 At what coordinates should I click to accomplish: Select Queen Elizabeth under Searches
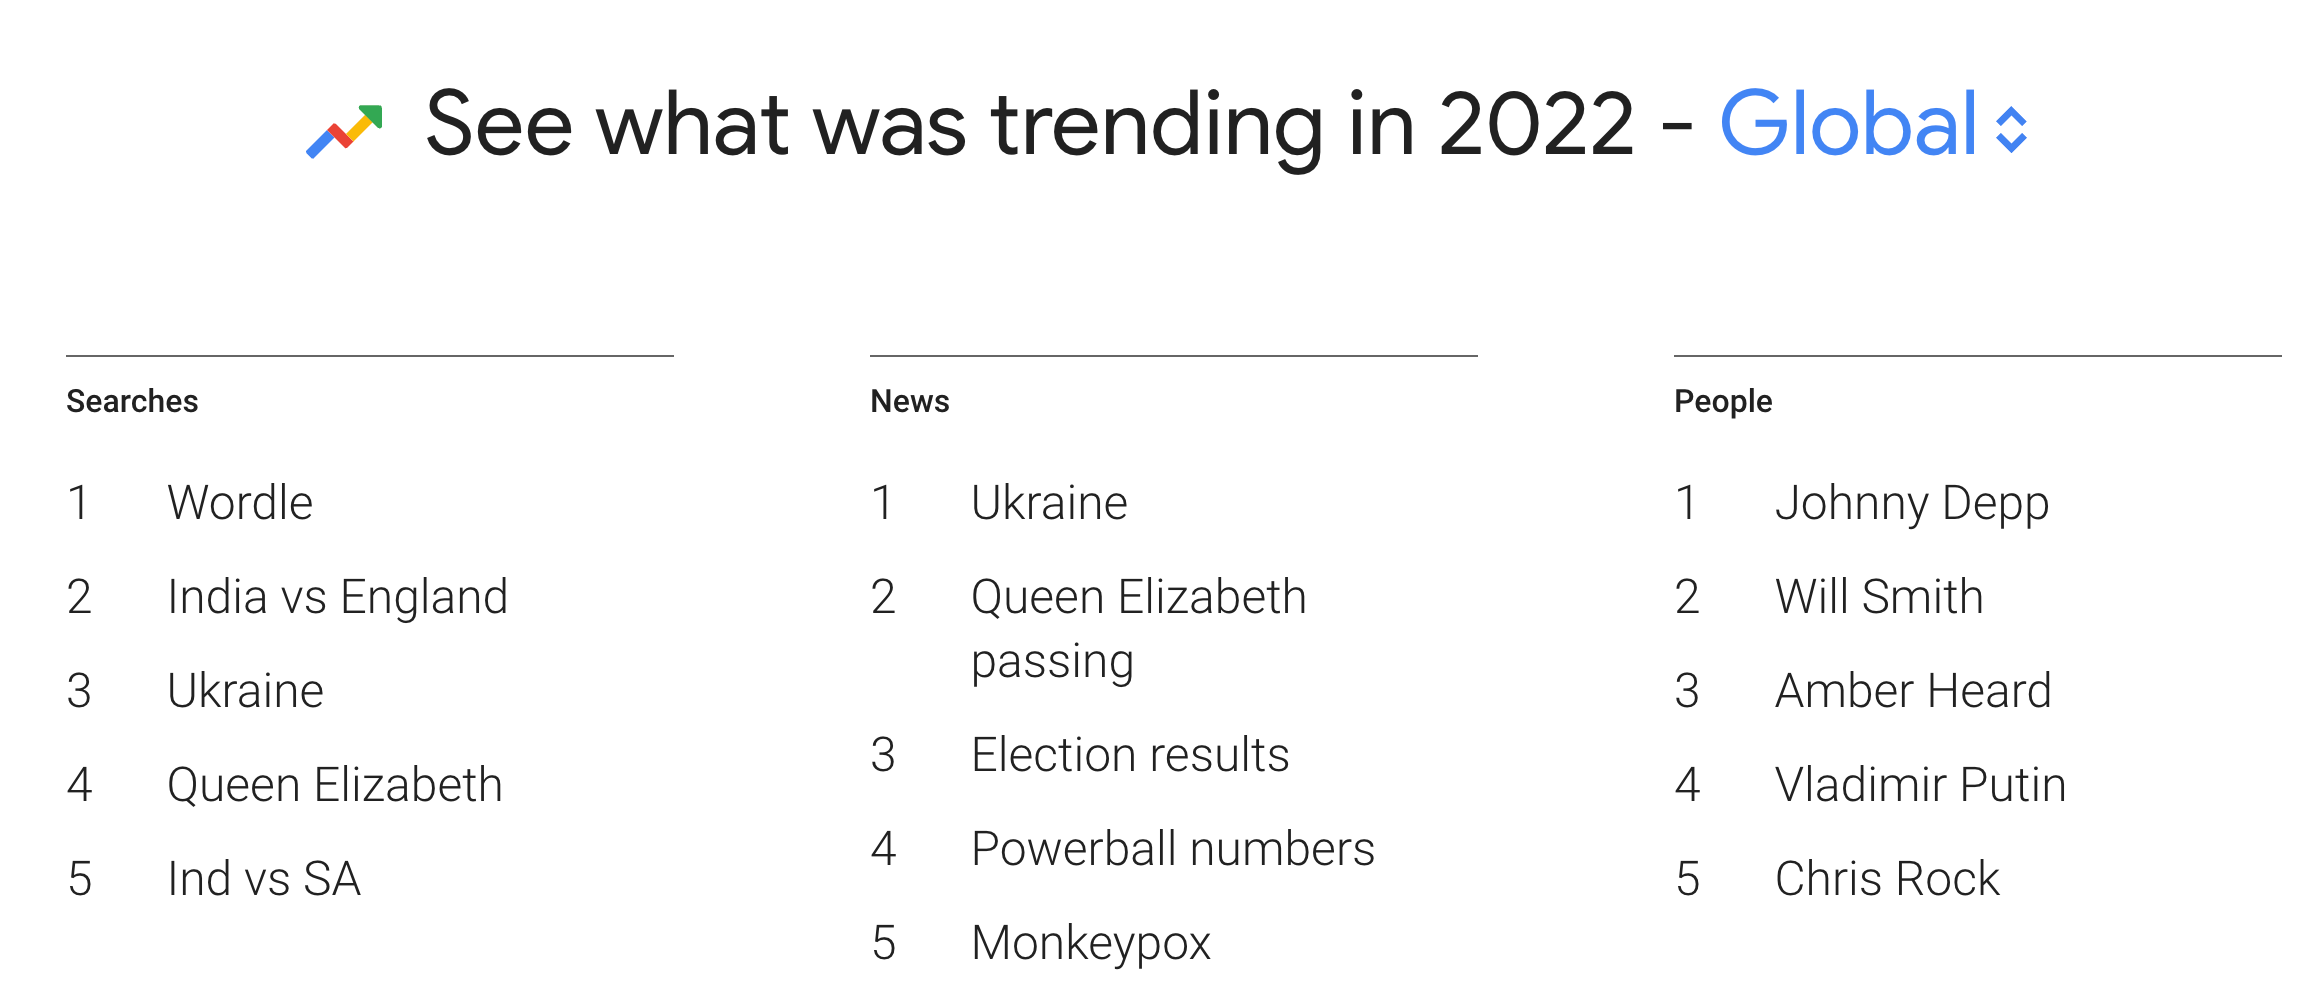335,785
